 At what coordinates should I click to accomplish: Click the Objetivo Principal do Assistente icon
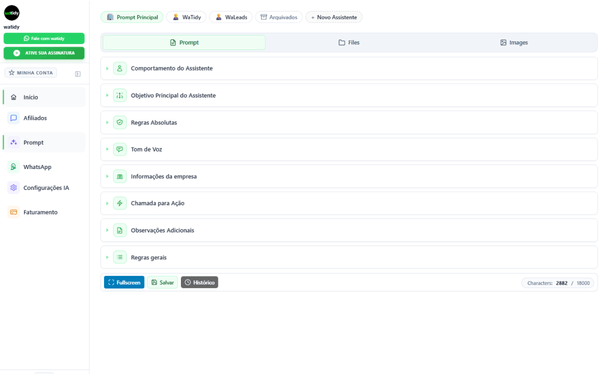click(x=120, y=96)
